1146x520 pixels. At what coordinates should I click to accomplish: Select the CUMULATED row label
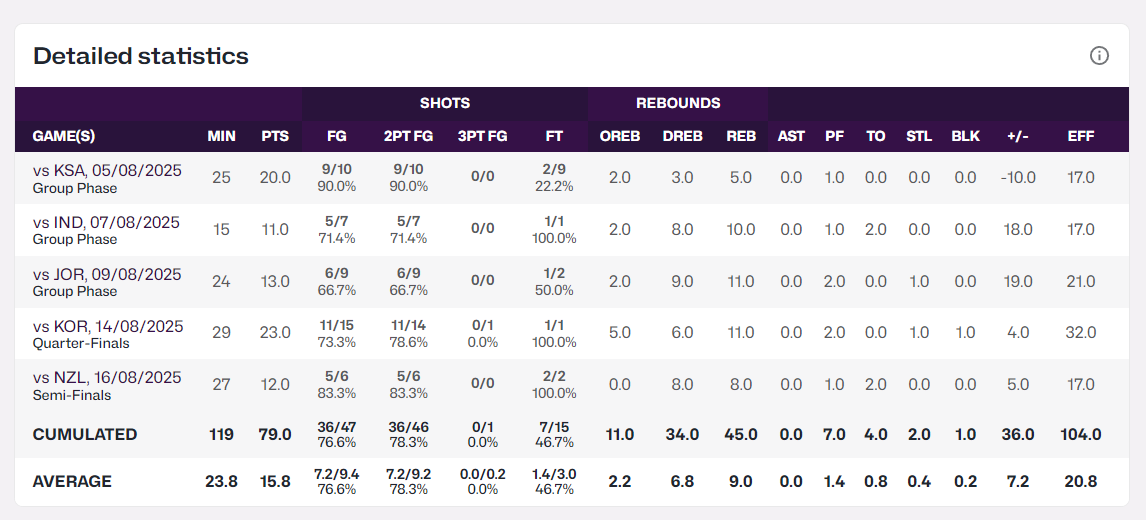pyautogui.click(x=85, y=434)
